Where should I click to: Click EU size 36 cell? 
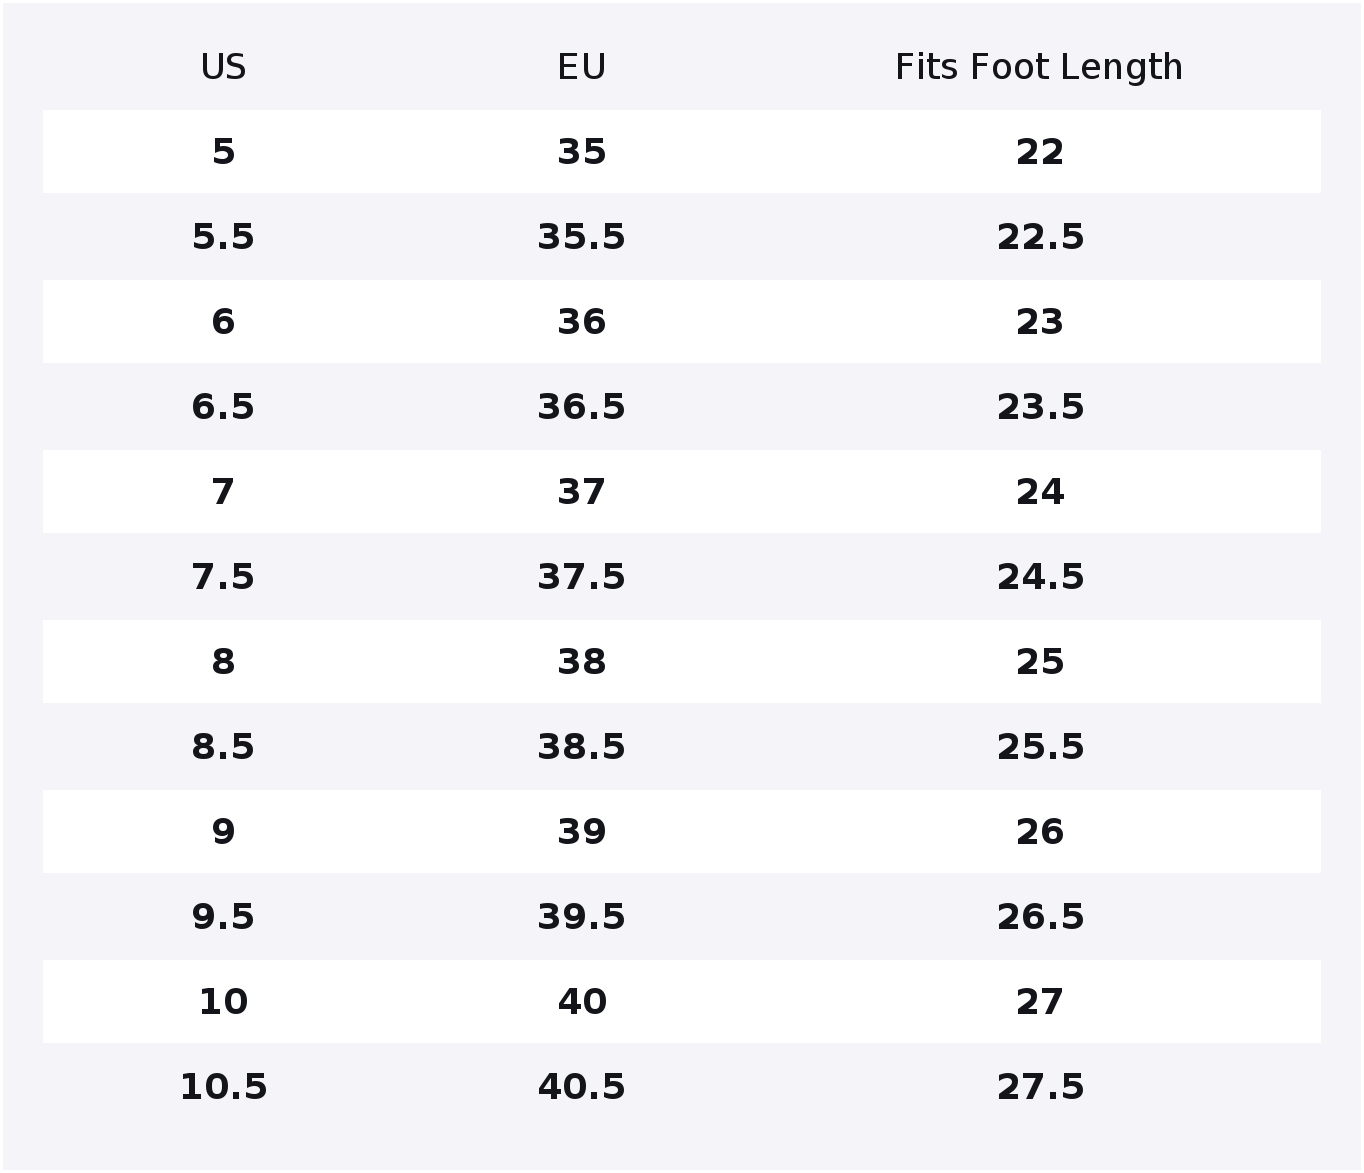tap(581, 322)
